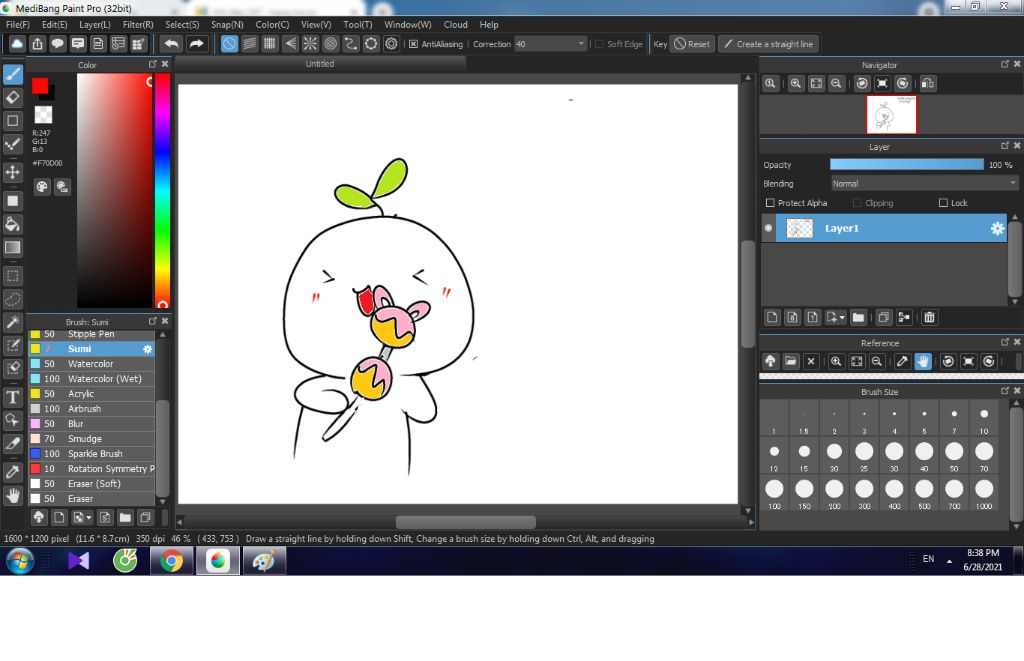1024x661 pixels.
Task: Select the Lasso tool
Action: (12, 299)
